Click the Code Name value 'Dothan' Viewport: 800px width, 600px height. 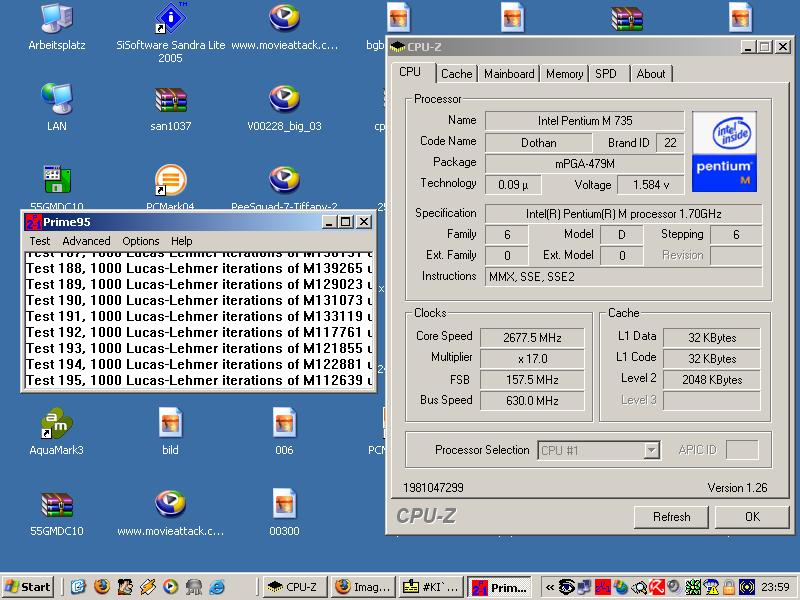point(539,143)
